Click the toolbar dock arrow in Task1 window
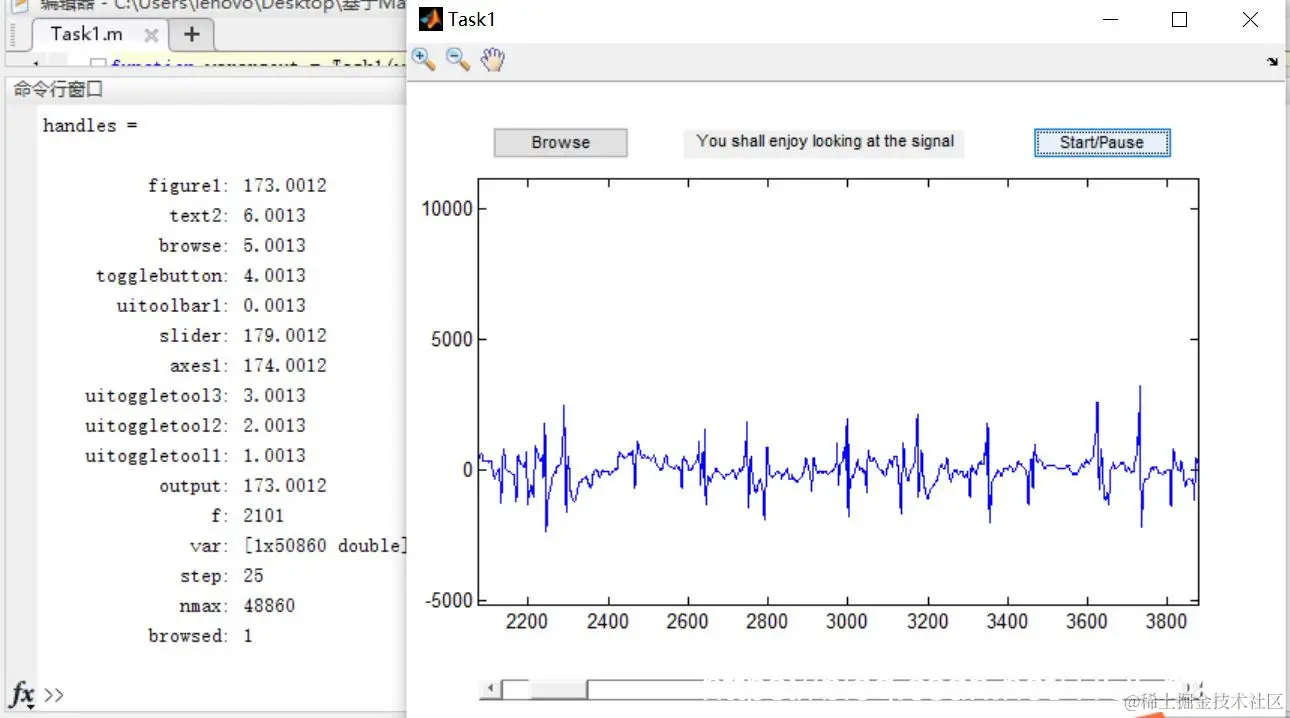The height and width of the screenshot is (718, 1290). (1272, 61)
